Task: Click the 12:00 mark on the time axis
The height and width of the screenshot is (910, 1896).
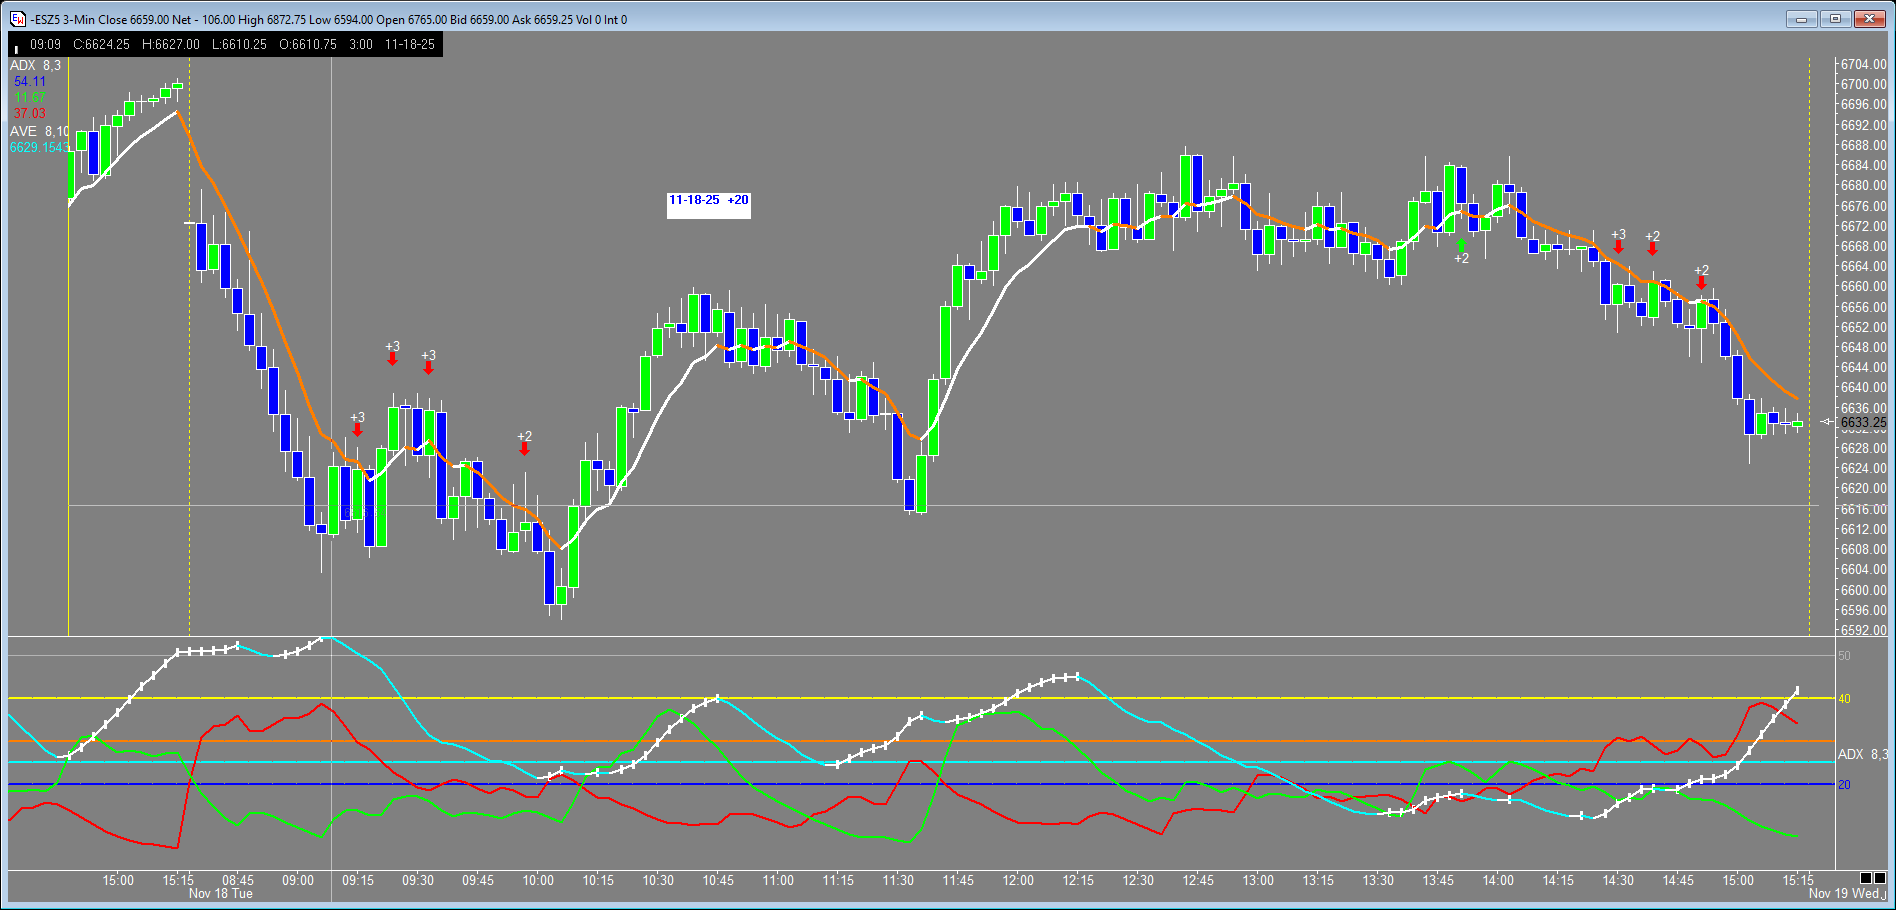Action: (x=1018, y=880)
